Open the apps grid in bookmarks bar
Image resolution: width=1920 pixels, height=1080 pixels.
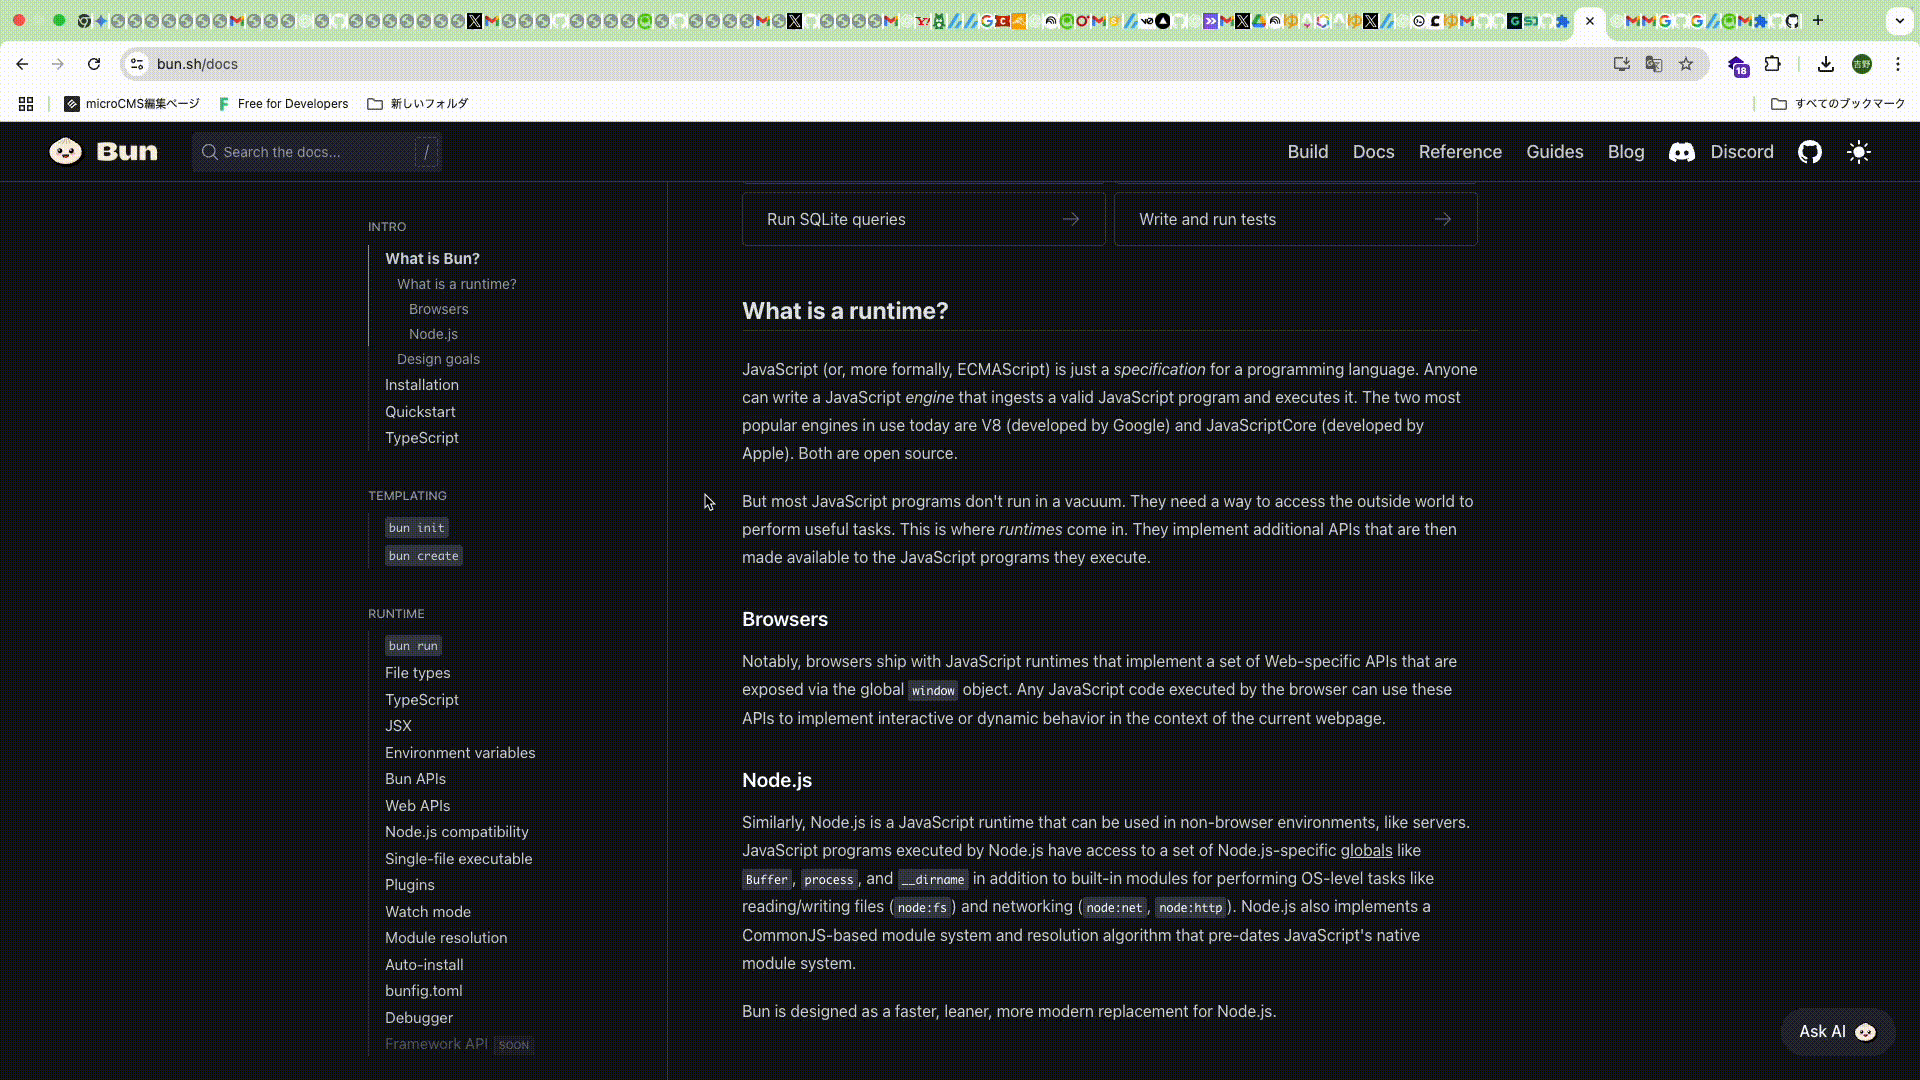click(x=26, y=104)
